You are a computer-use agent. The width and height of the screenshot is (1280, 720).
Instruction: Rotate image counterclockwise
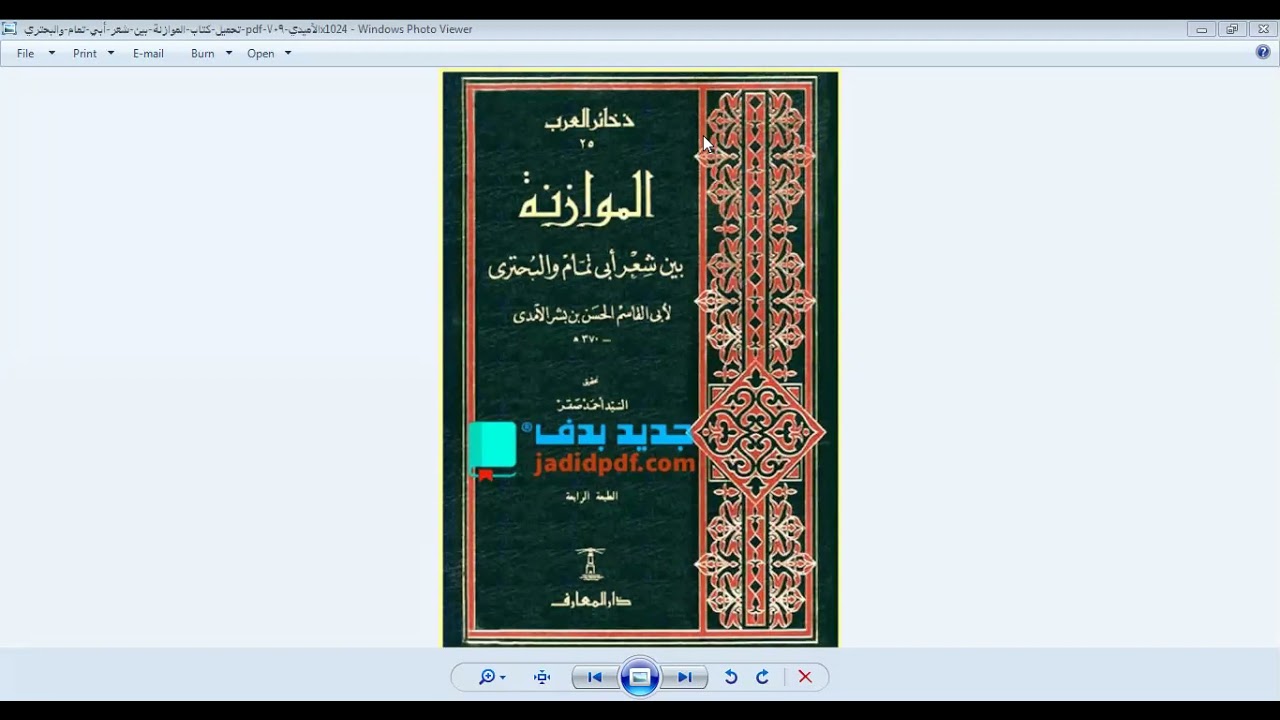pos(731,677)
